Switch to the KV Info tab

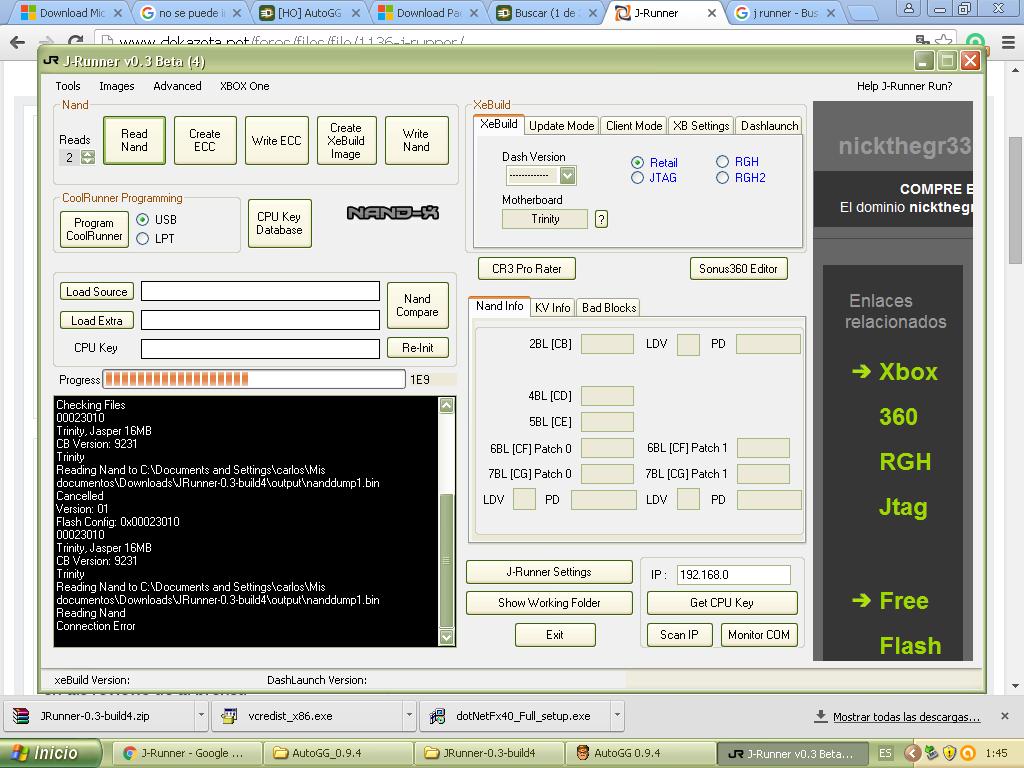552,308
